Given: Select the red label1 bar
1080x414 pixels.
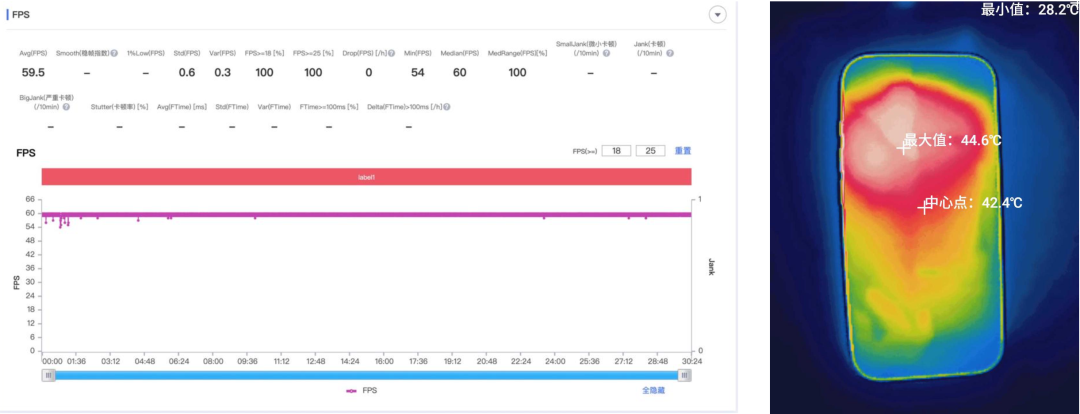Looking at the screenshot, I should 366,176.
